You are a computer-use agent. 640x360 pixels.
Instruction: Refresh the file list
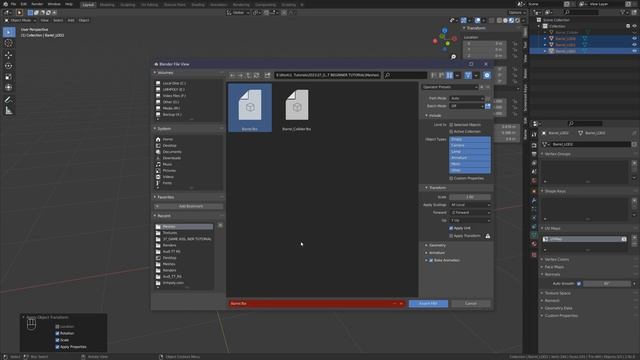coord(256,76)
